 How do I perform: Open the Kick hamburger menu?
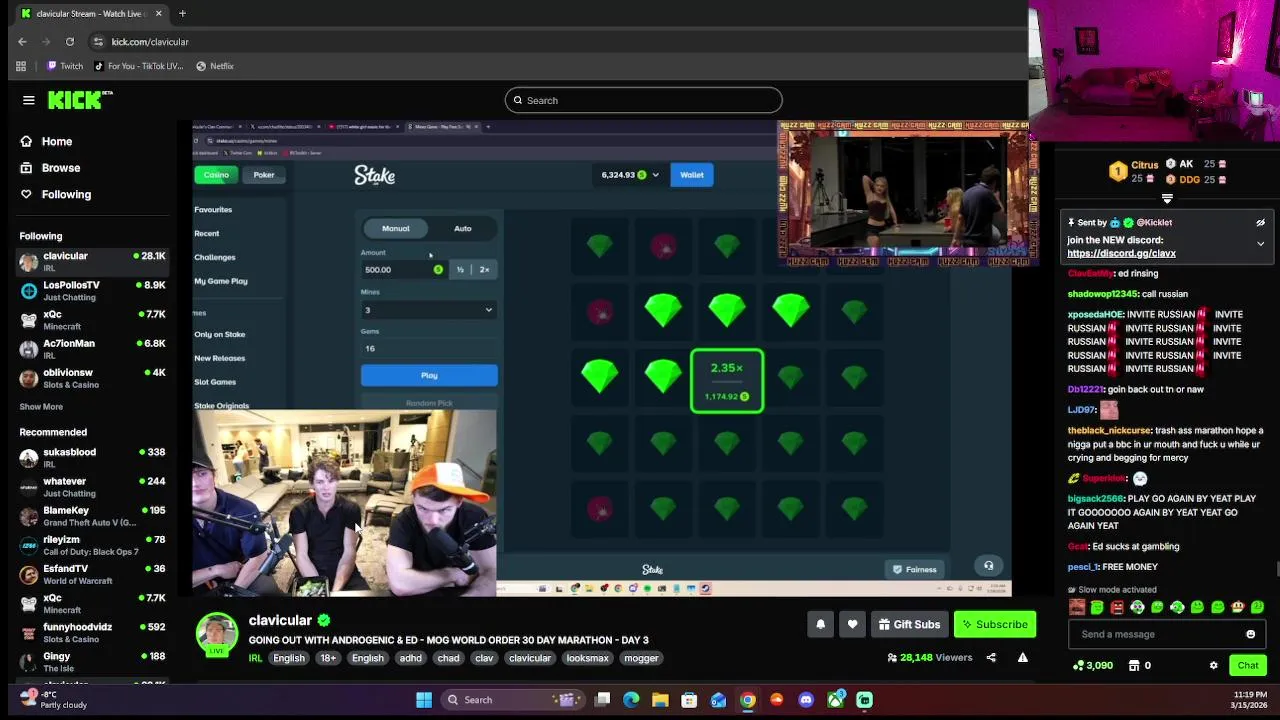pos(29,100)
